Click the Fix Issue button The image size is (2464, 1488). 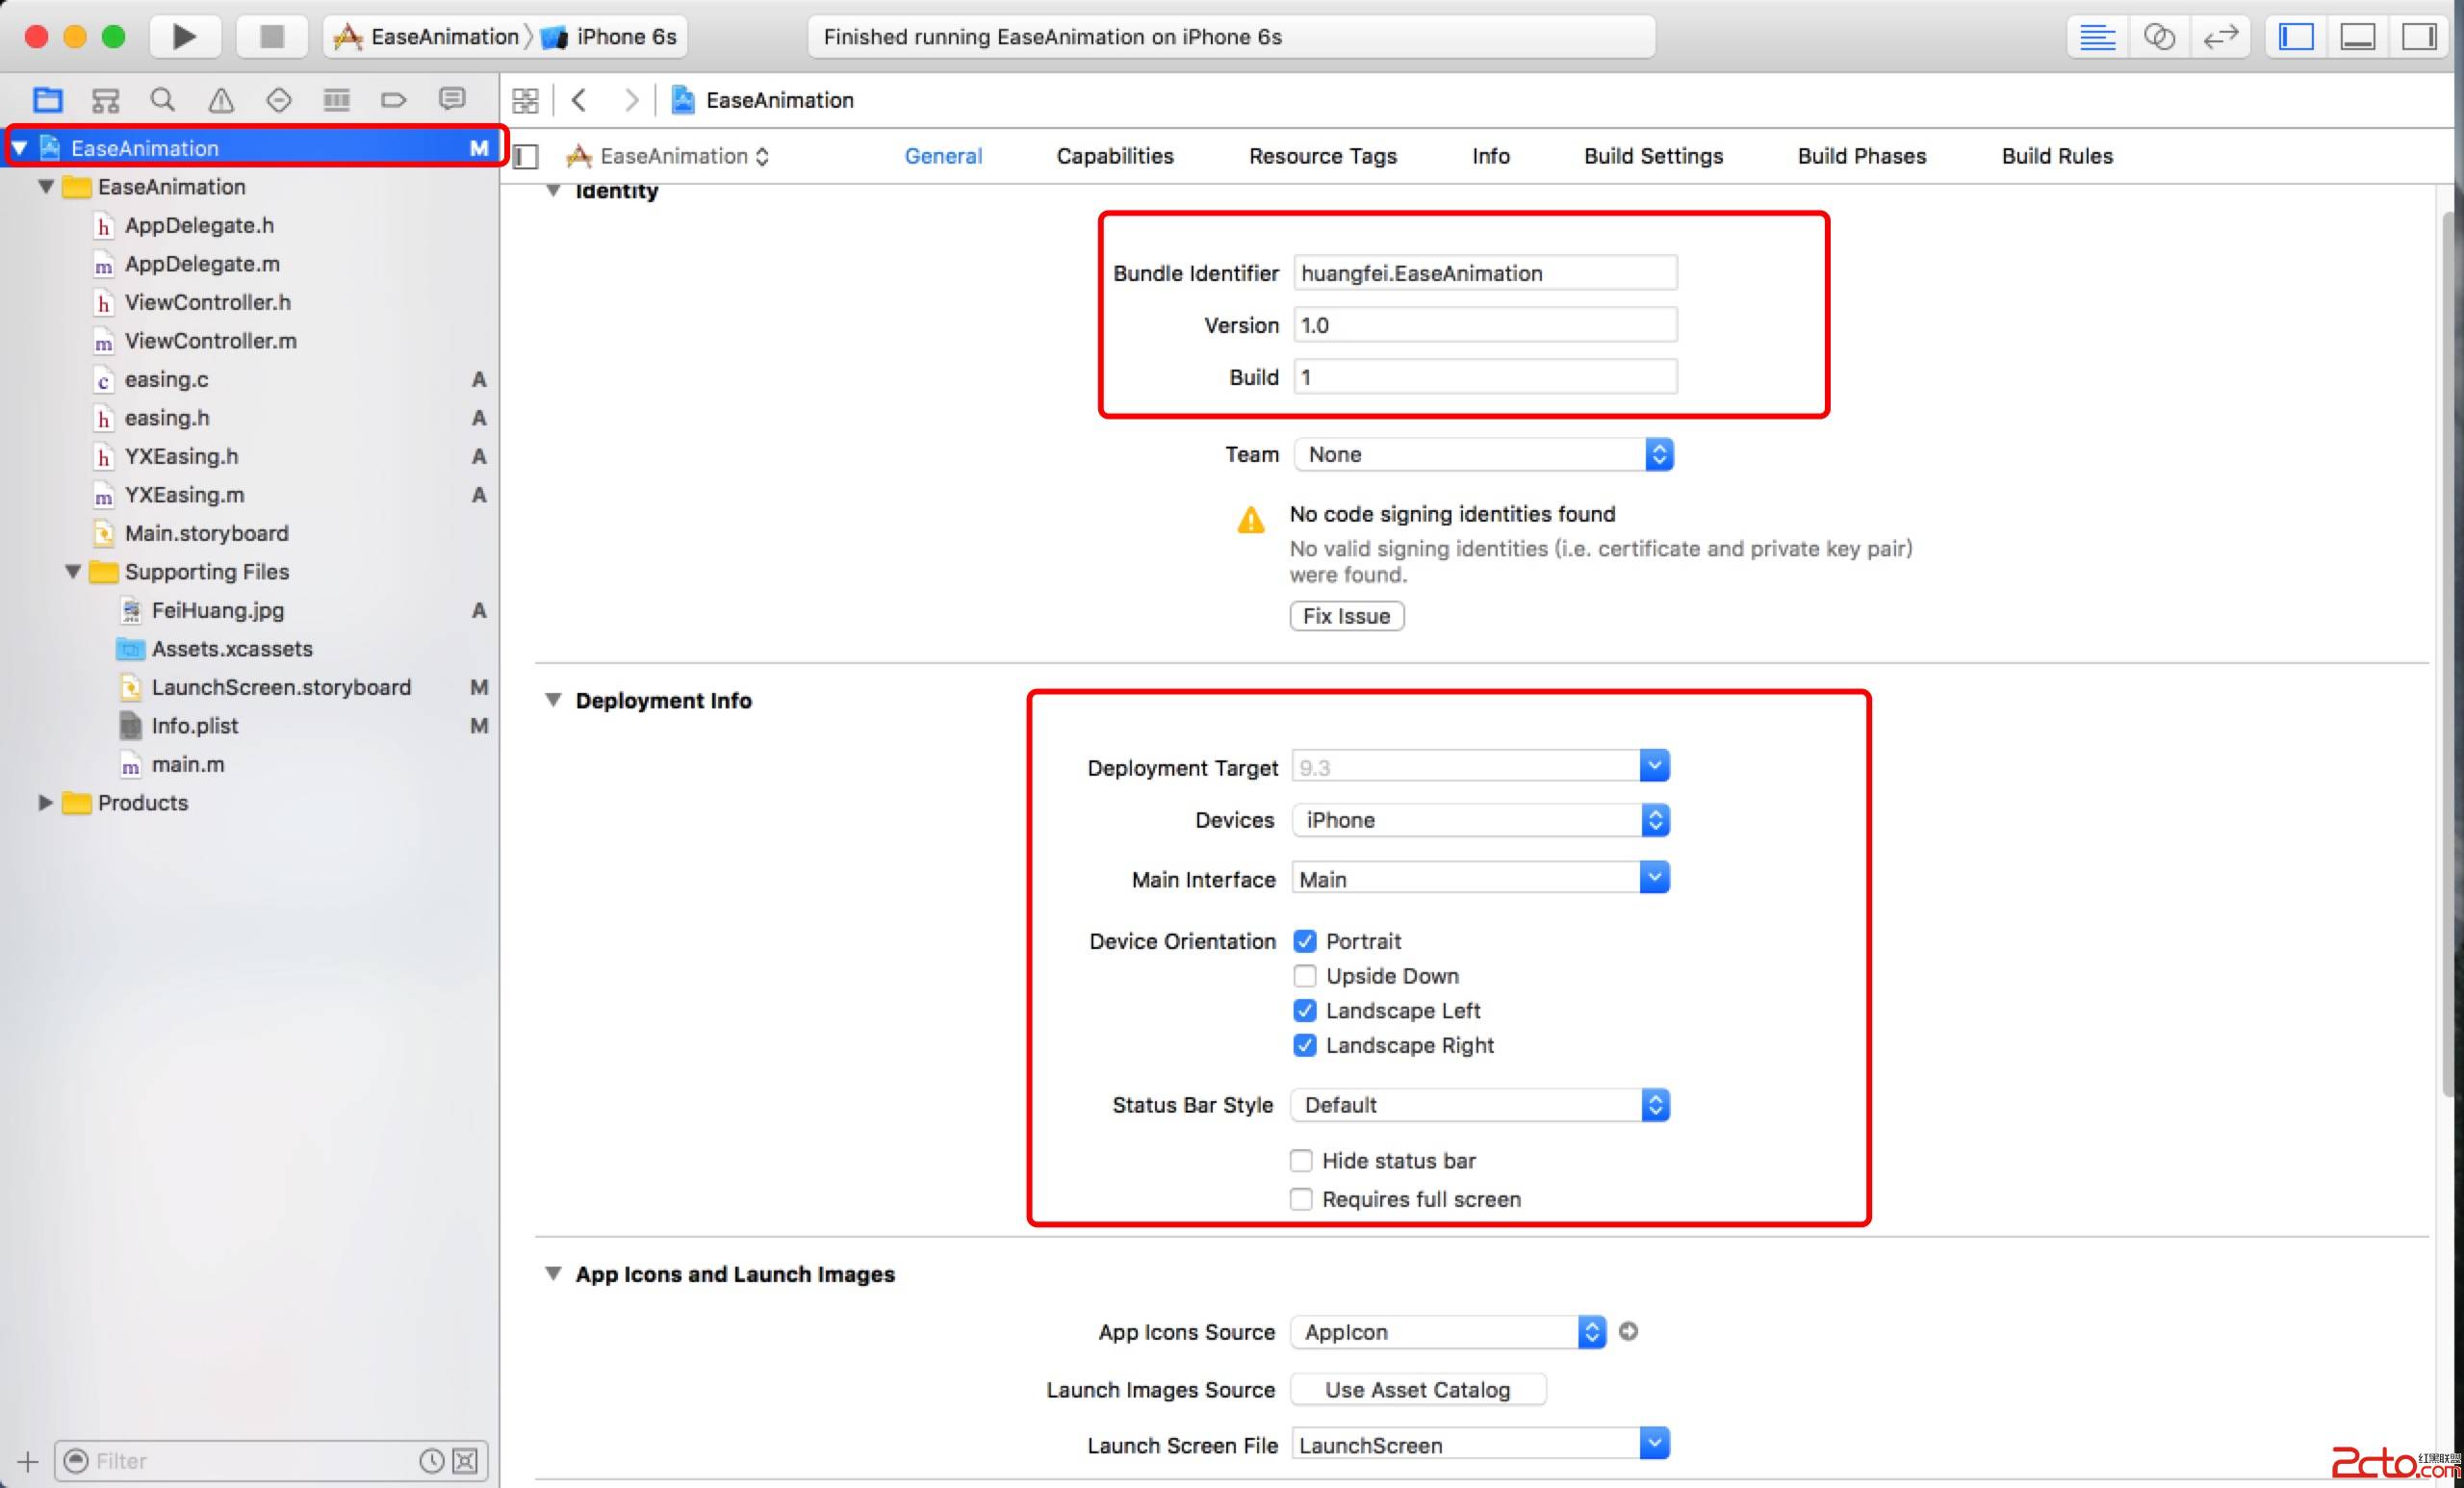(1346, 616)
